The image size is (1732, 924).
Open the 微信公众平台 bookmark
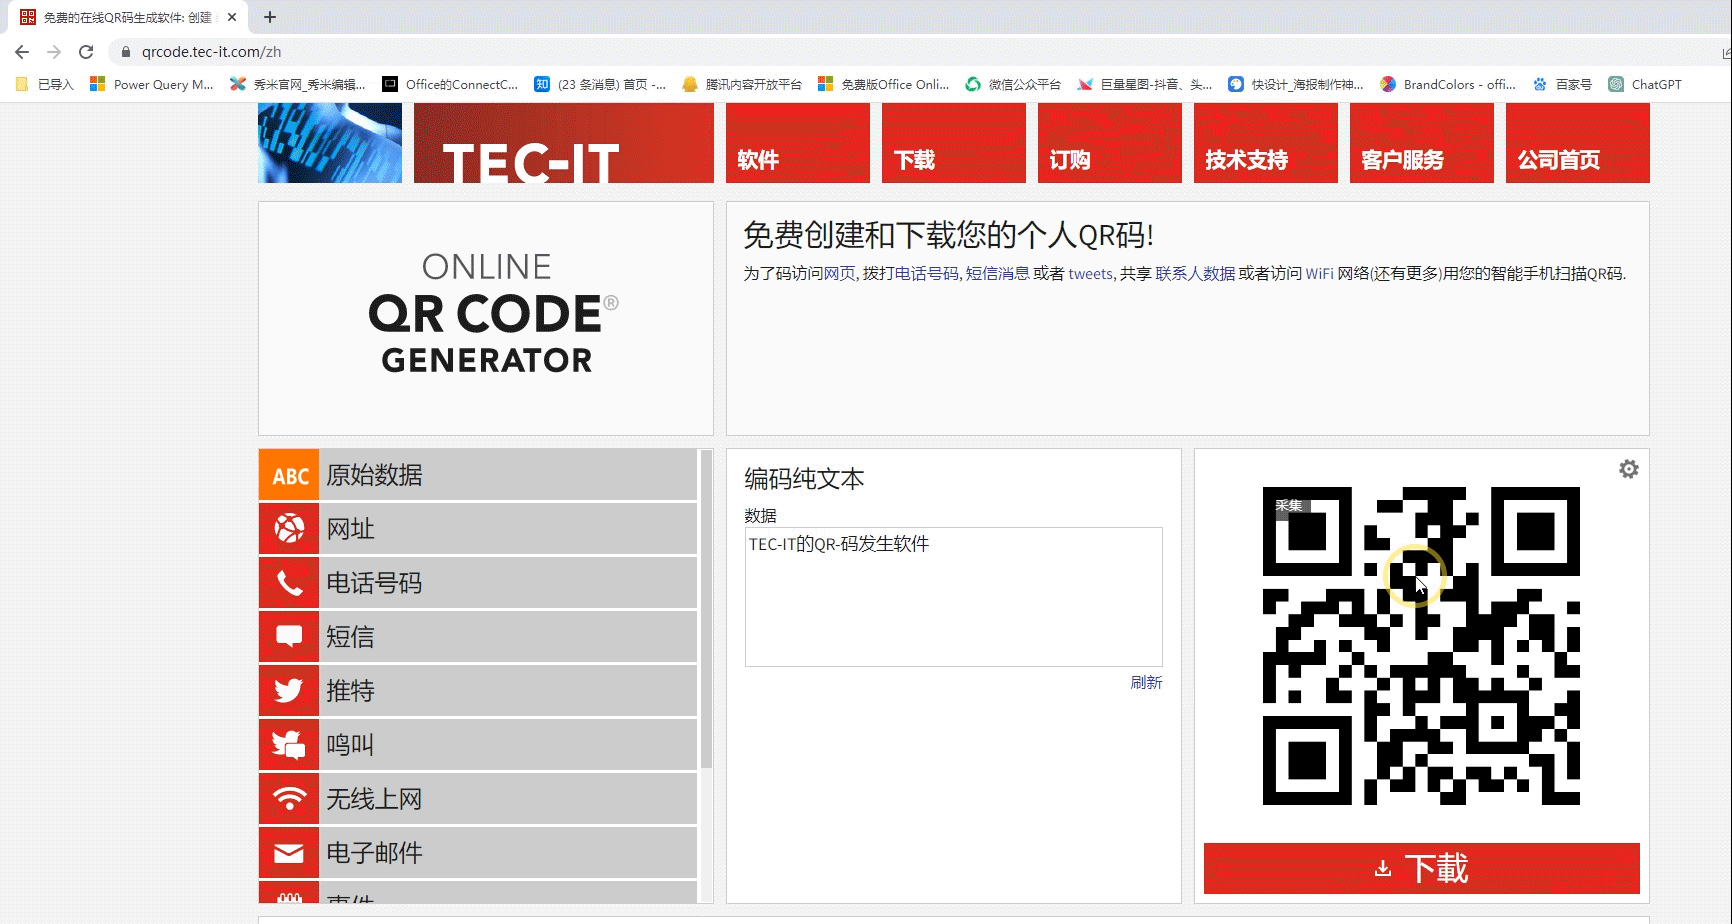coord(1013,85)
